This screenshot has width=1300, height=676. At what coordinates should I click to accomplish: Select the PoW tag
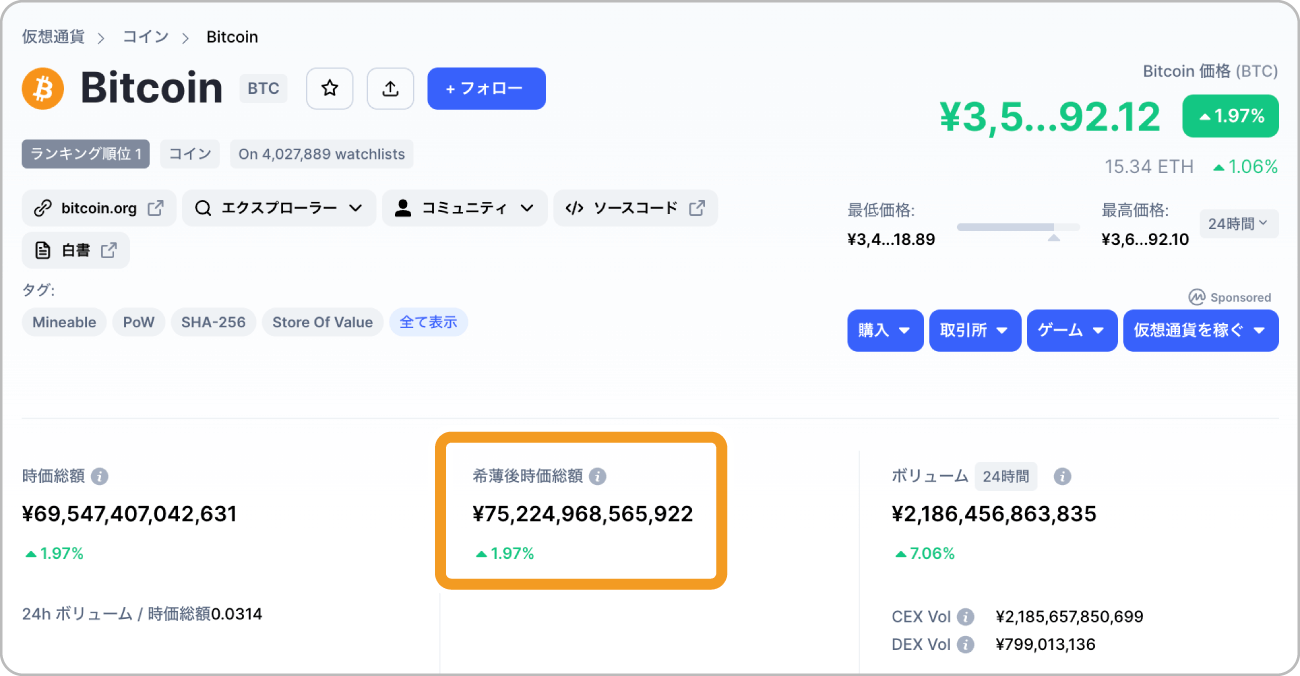pyautogui.click(x=139, y=322)
